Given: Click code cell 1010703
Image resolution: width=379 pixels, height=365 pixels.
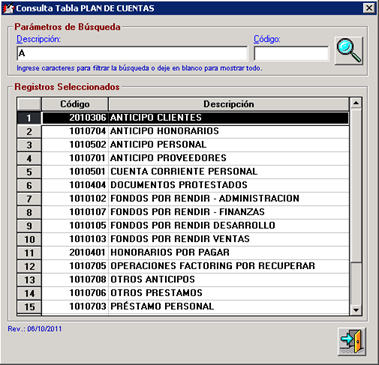Looking at the screenshot, I should point(75,307).
